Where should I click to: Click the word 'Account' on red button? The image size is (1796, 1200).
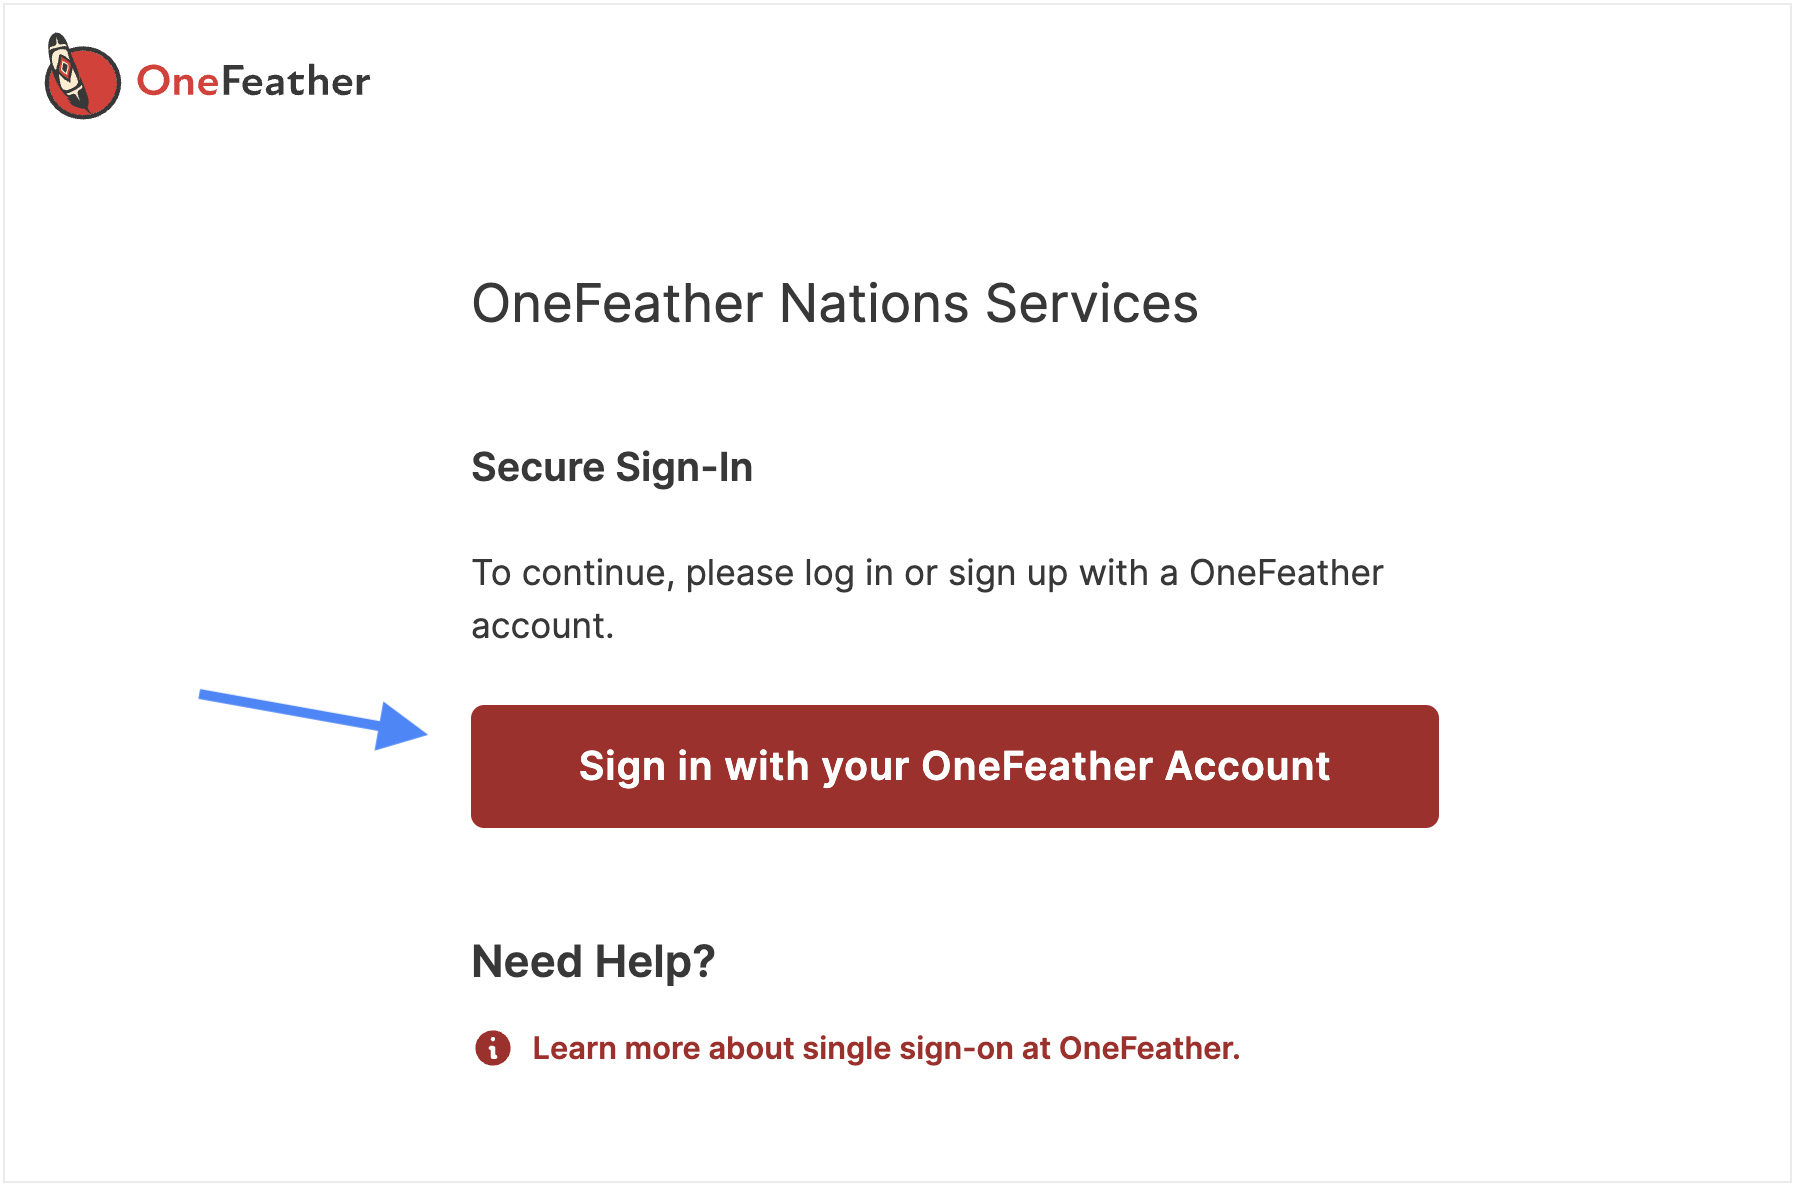click(1247, 766)
